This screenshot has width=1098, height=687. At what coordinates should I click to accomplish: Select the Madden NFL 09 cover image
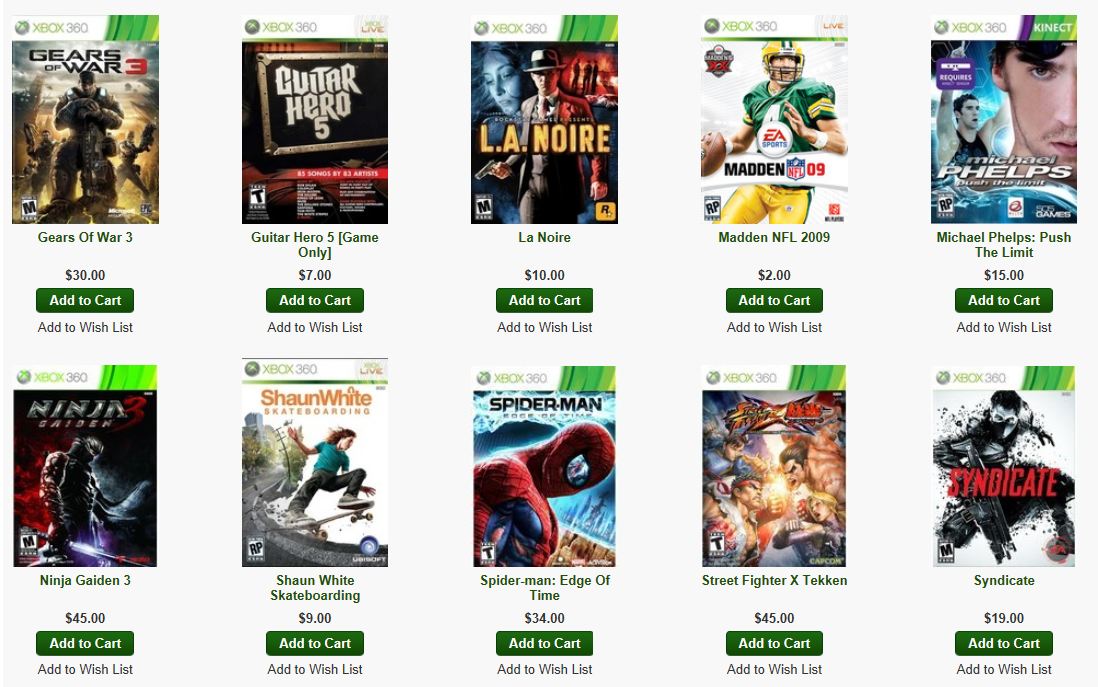(774, 119)
